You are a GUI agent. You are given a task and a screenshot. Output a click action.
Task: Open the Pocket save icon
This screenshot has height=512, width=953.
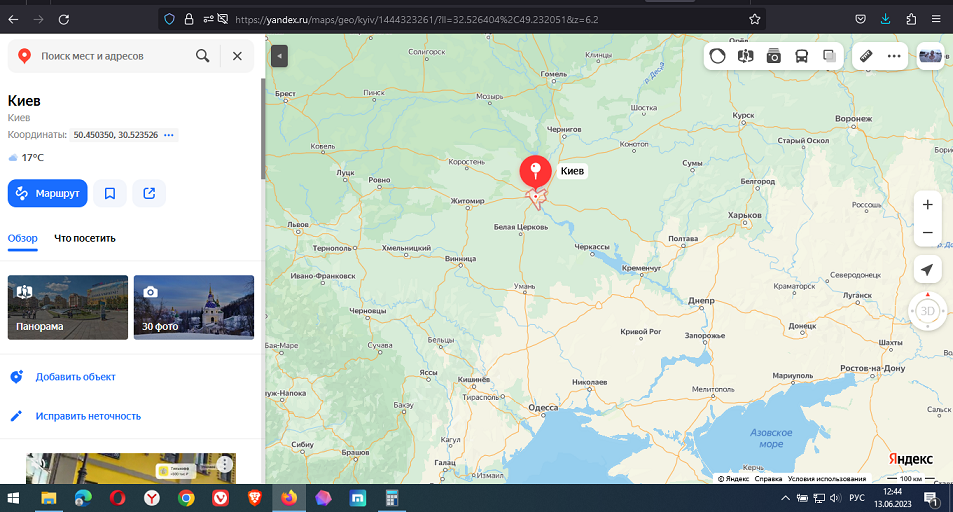click(x=861, y=19)
